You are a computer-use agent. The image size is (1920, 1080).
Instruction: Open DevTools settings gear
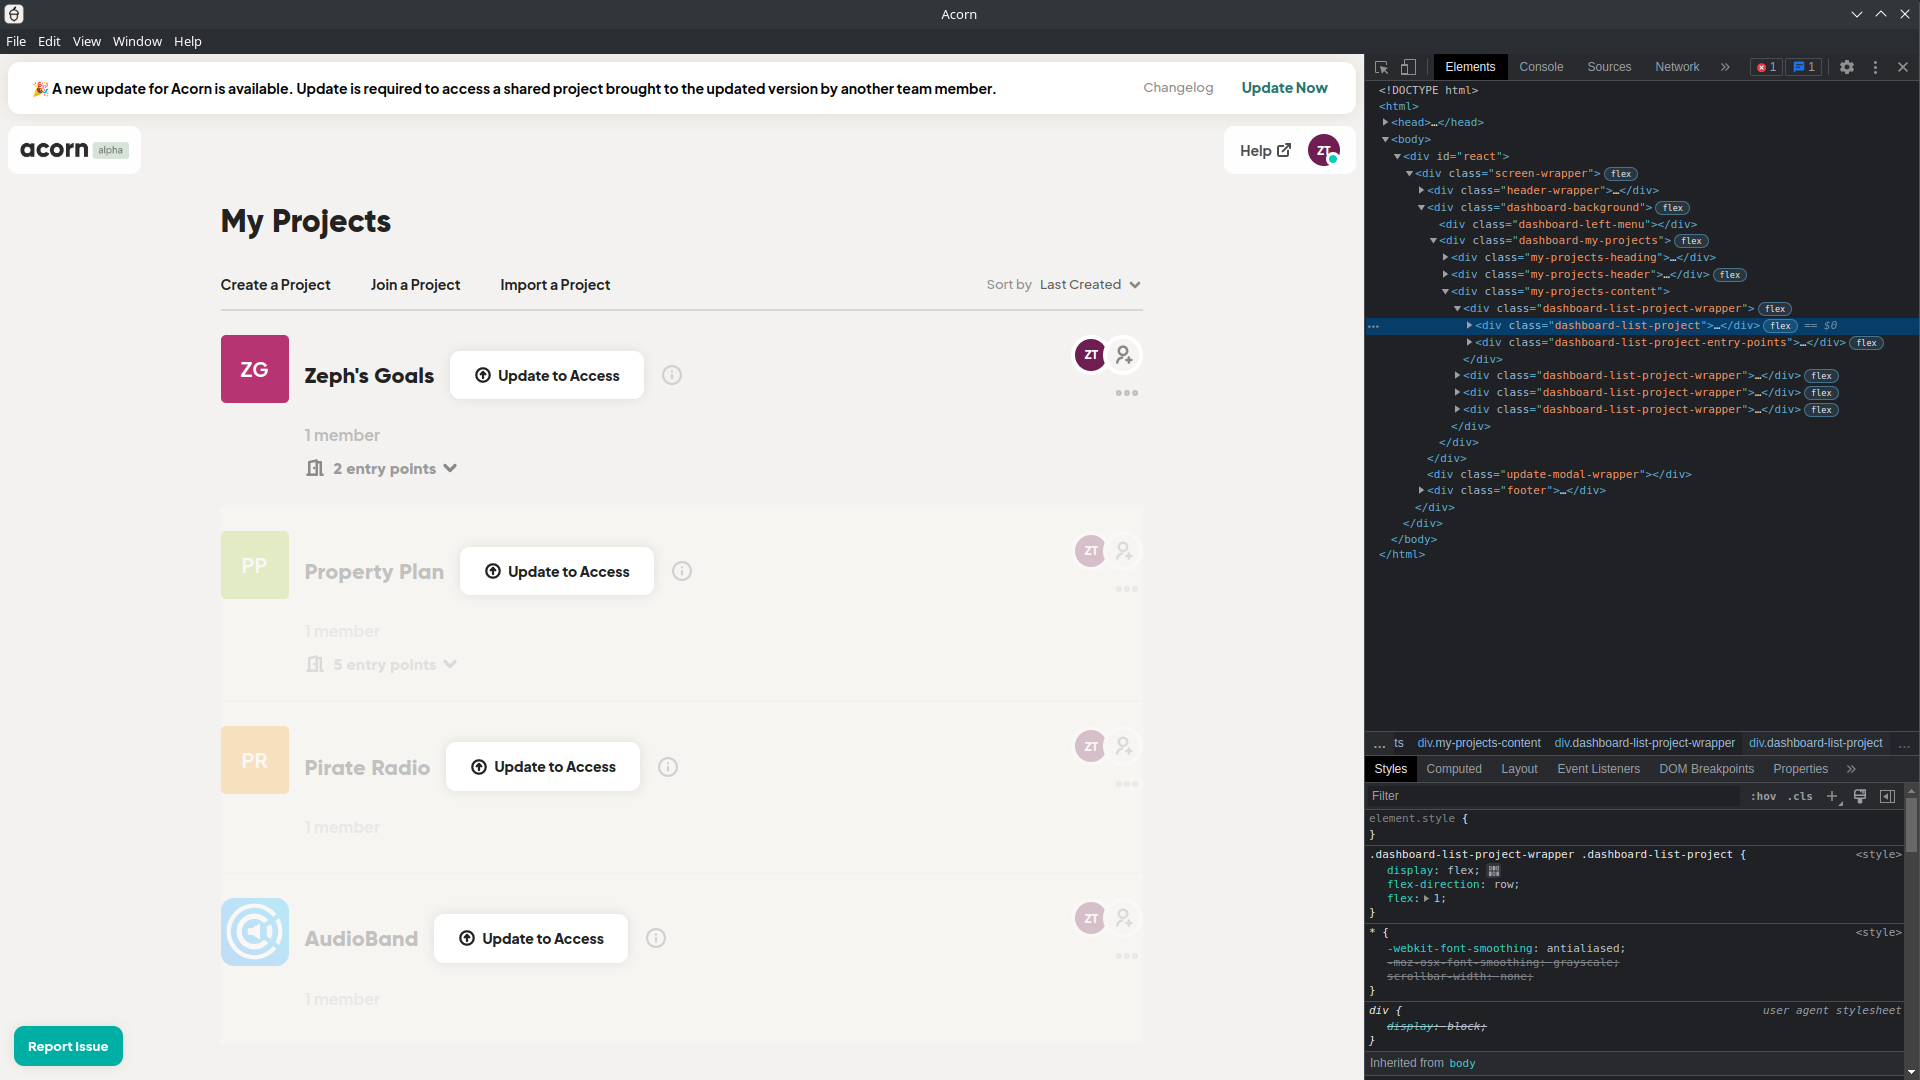click(1847, 67)
